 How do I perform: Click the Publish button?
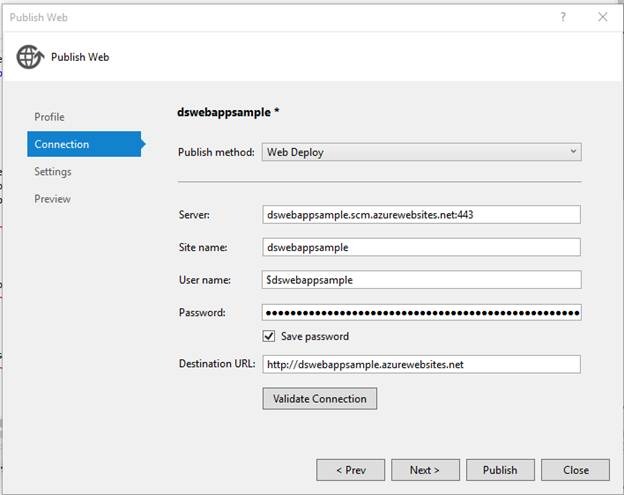[499, 470]
